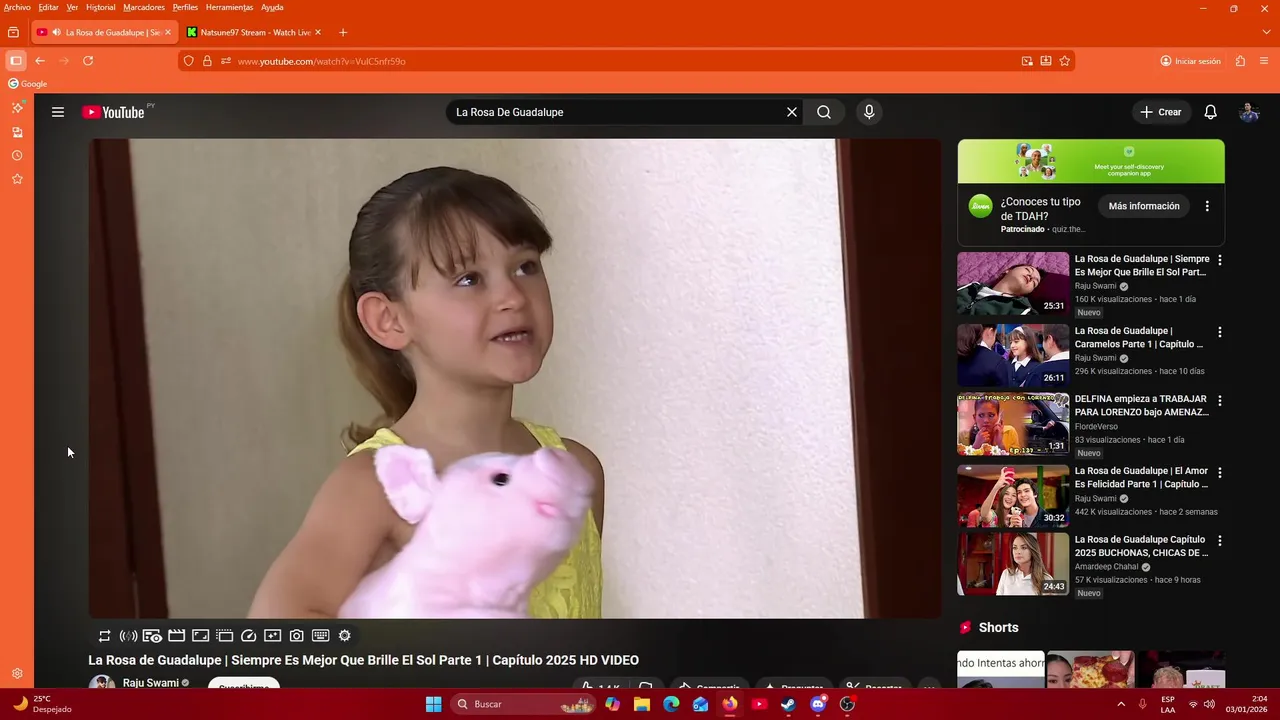Open the Marcadores menu
The width and height of the screenshot is (1280, 720).
[144, 7]
